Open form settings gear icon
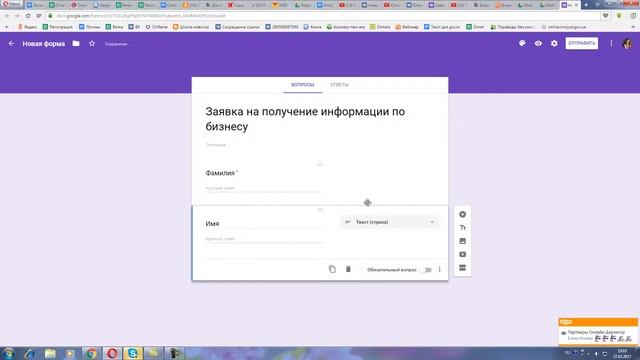This screenshot has width=640, height=360. click(554, 43)
